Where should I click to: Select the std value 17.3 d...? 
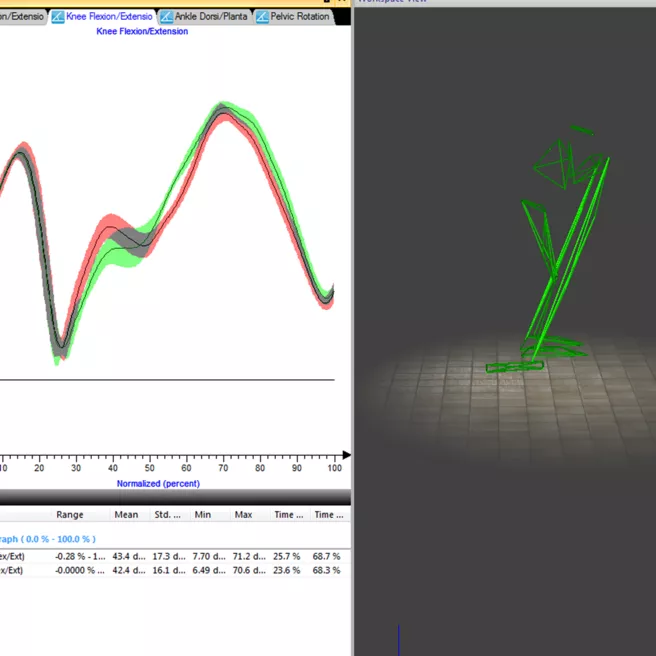point(169,556)
